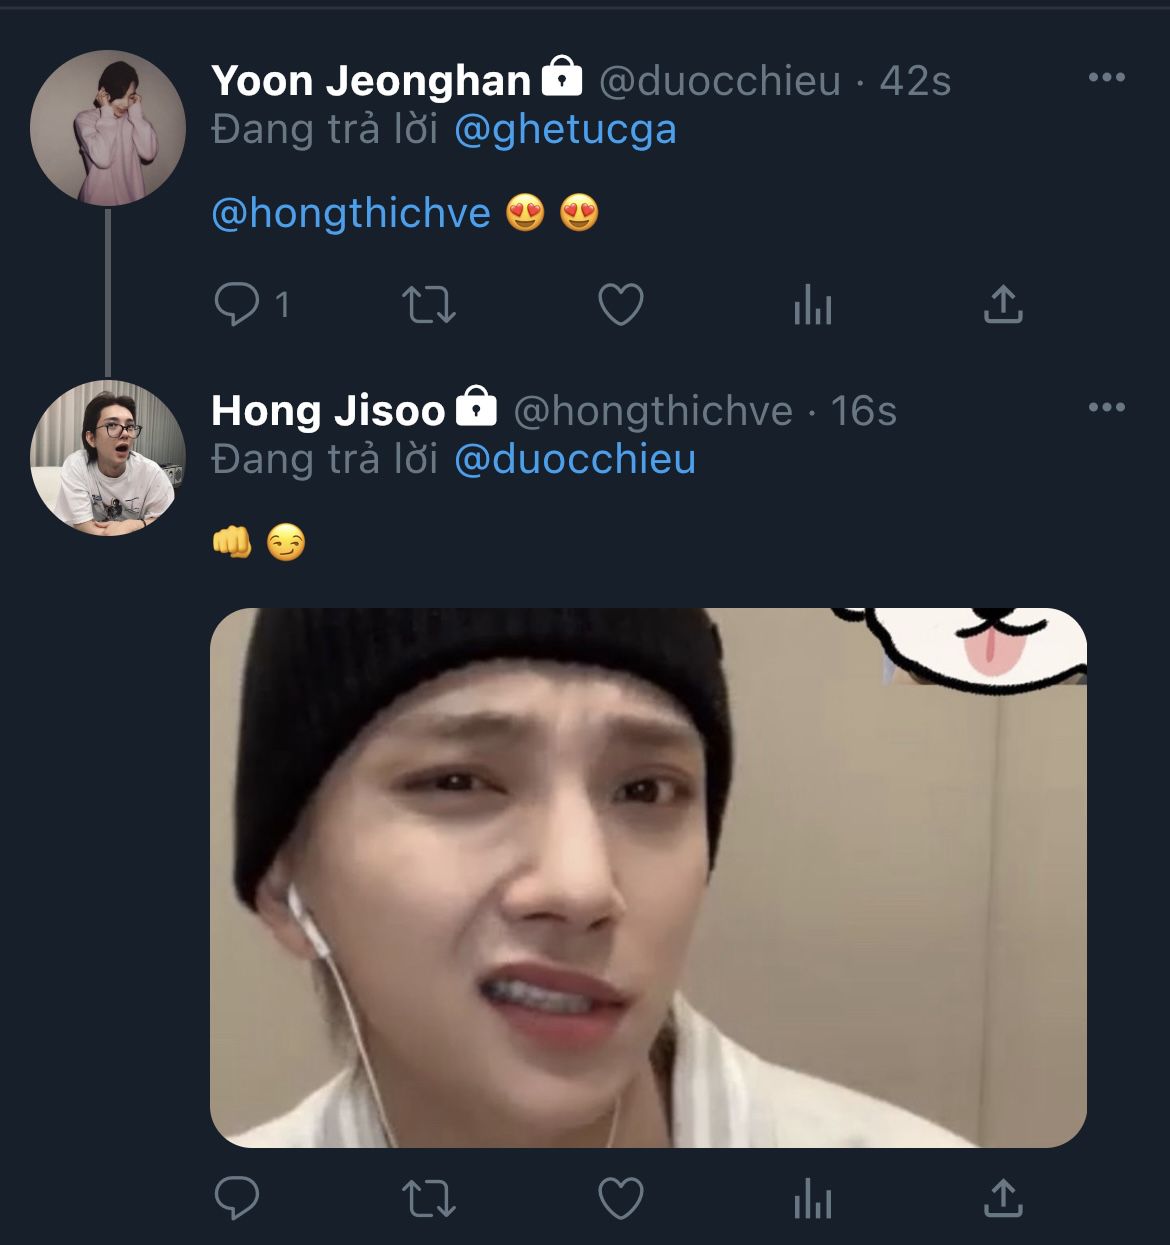The image size is (1170, 1245).
Task: Share Hong Jisoo's tweet
Action: pos(1003,1198)
